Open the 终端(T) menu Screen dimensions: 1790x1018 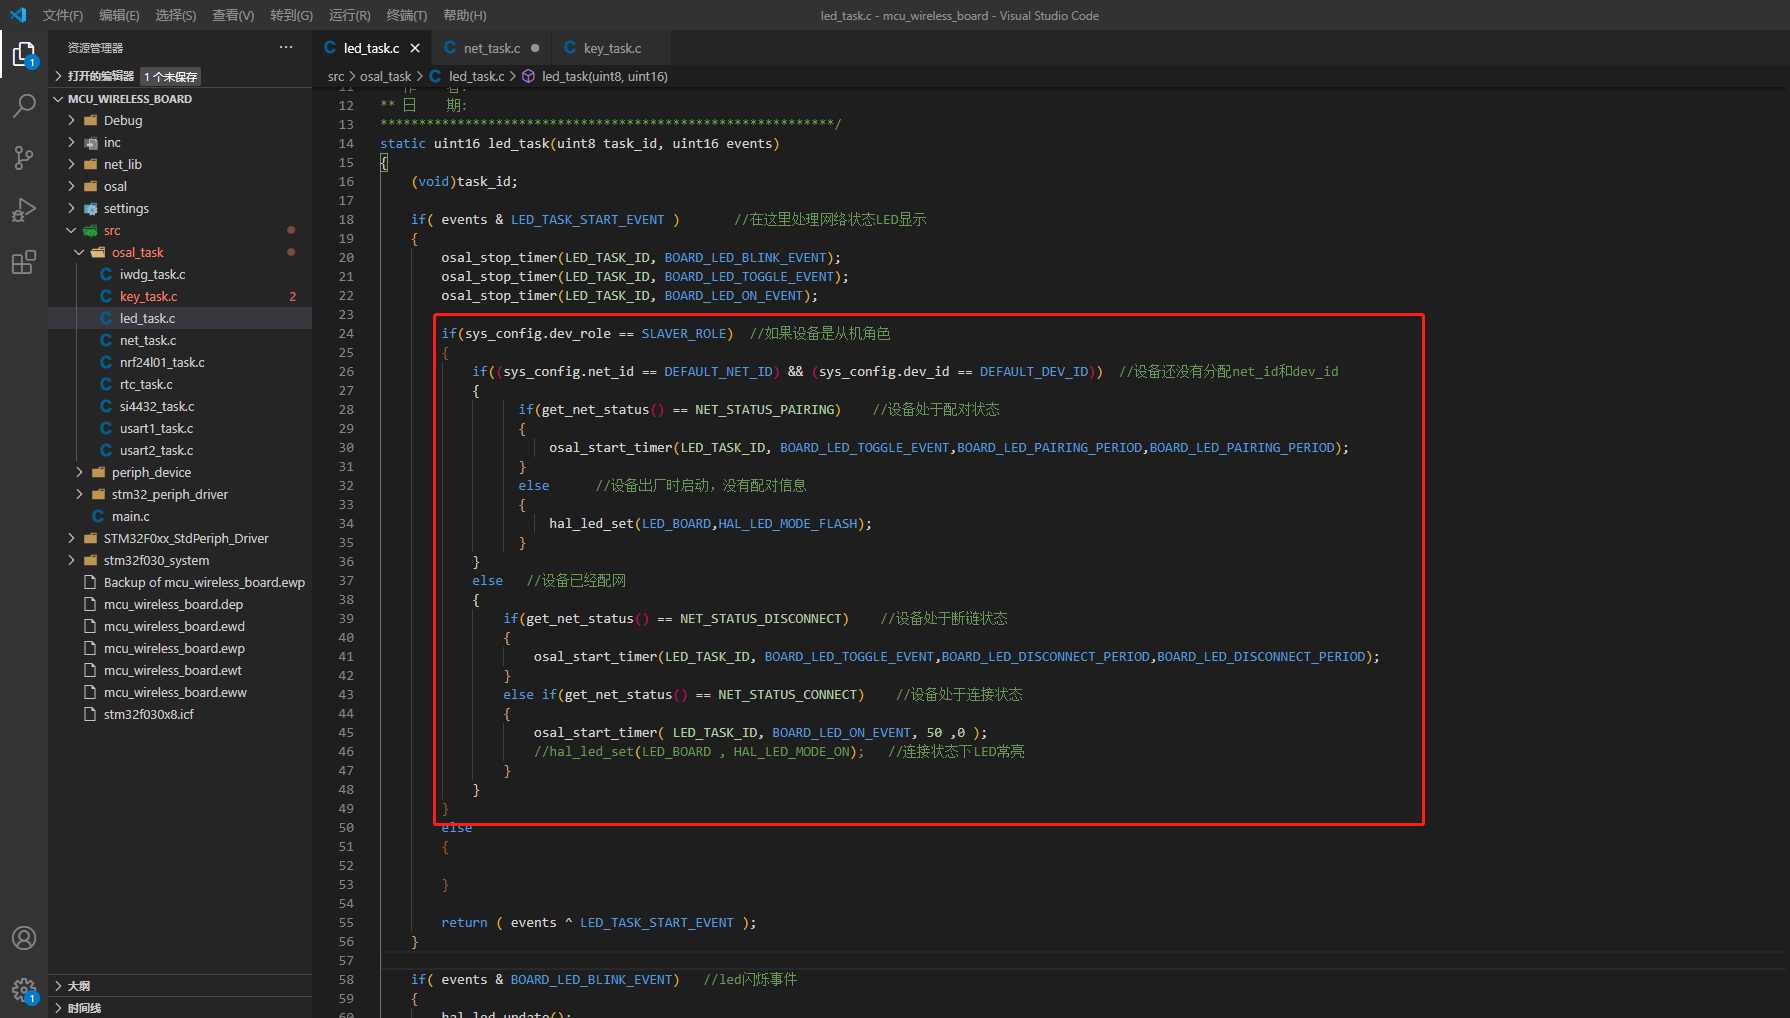406,15
